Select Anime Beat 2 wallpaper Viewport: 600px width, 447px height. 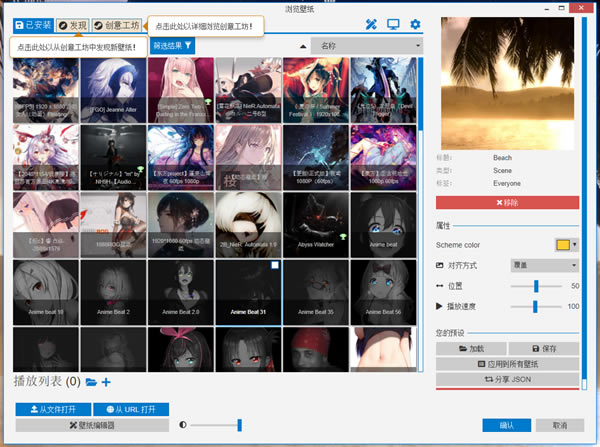pyautogui.click(x=113, y=292)
